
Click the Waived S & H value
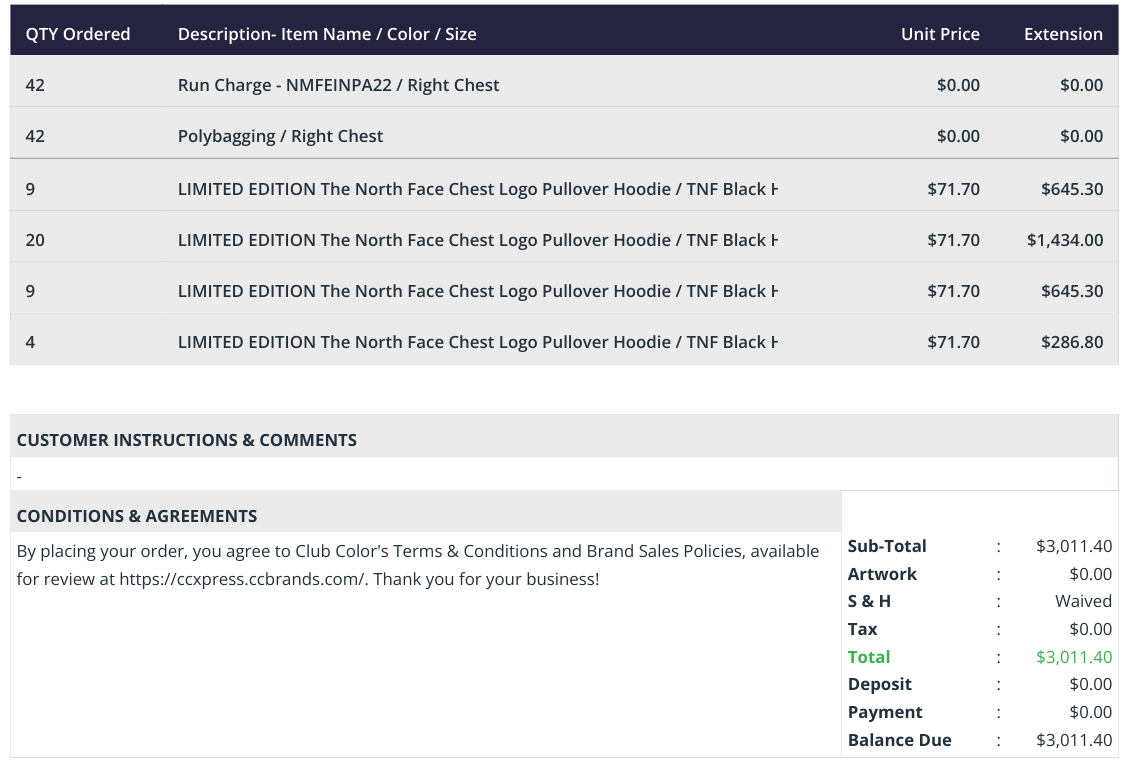1083,602
